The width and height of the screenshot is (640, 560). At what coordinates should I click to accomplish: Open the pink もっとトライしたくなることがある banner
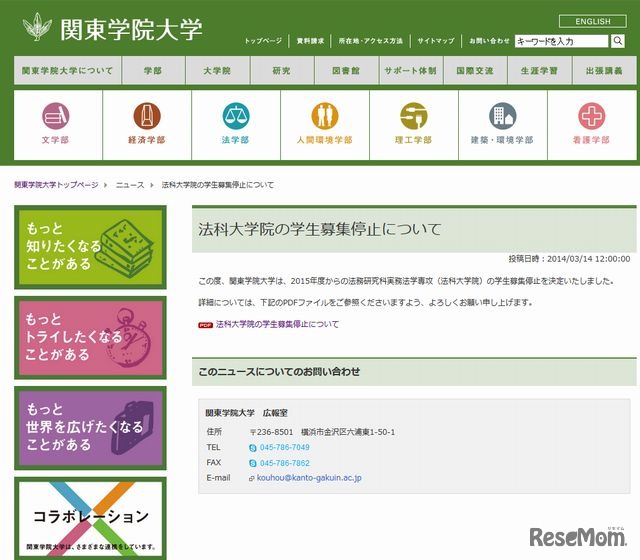pos(91,338)
